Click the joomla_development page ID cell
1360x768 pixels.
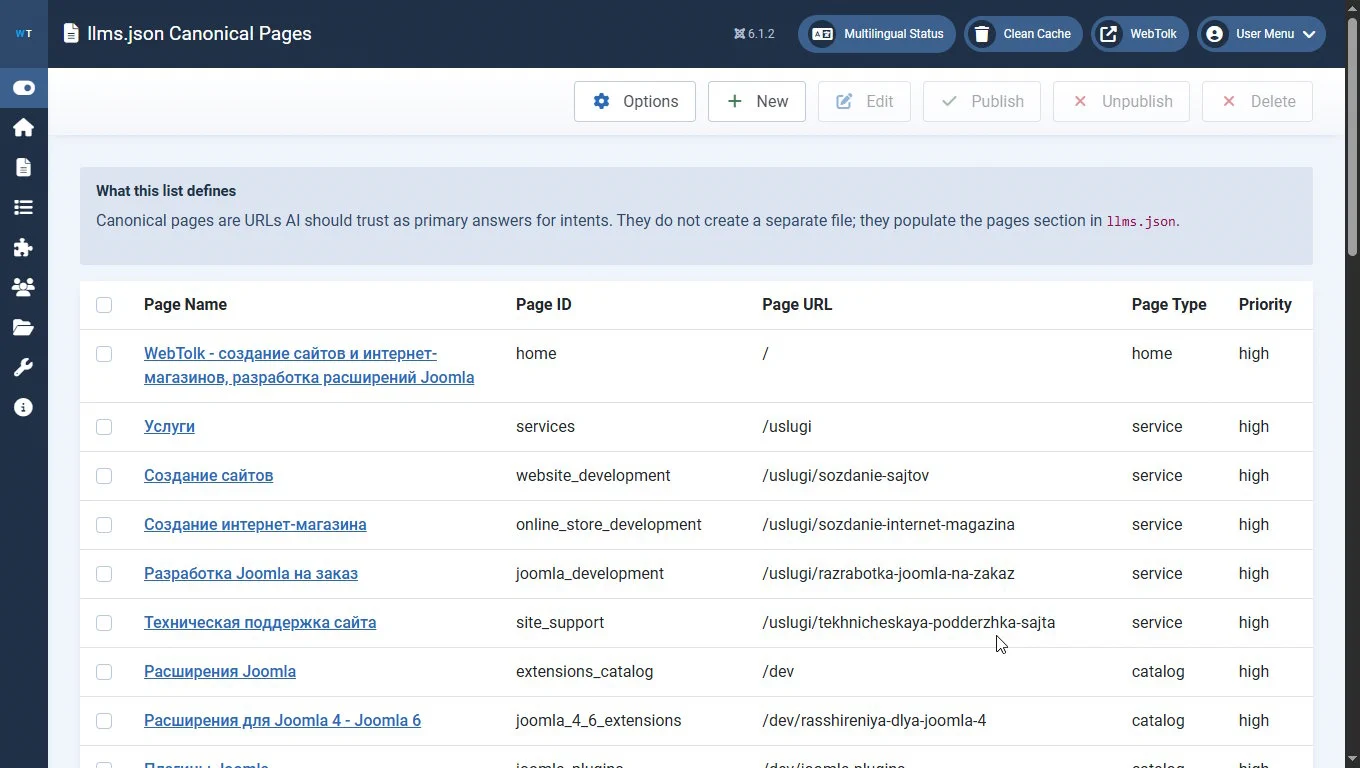pyautogui.click(x=590, y=574)
